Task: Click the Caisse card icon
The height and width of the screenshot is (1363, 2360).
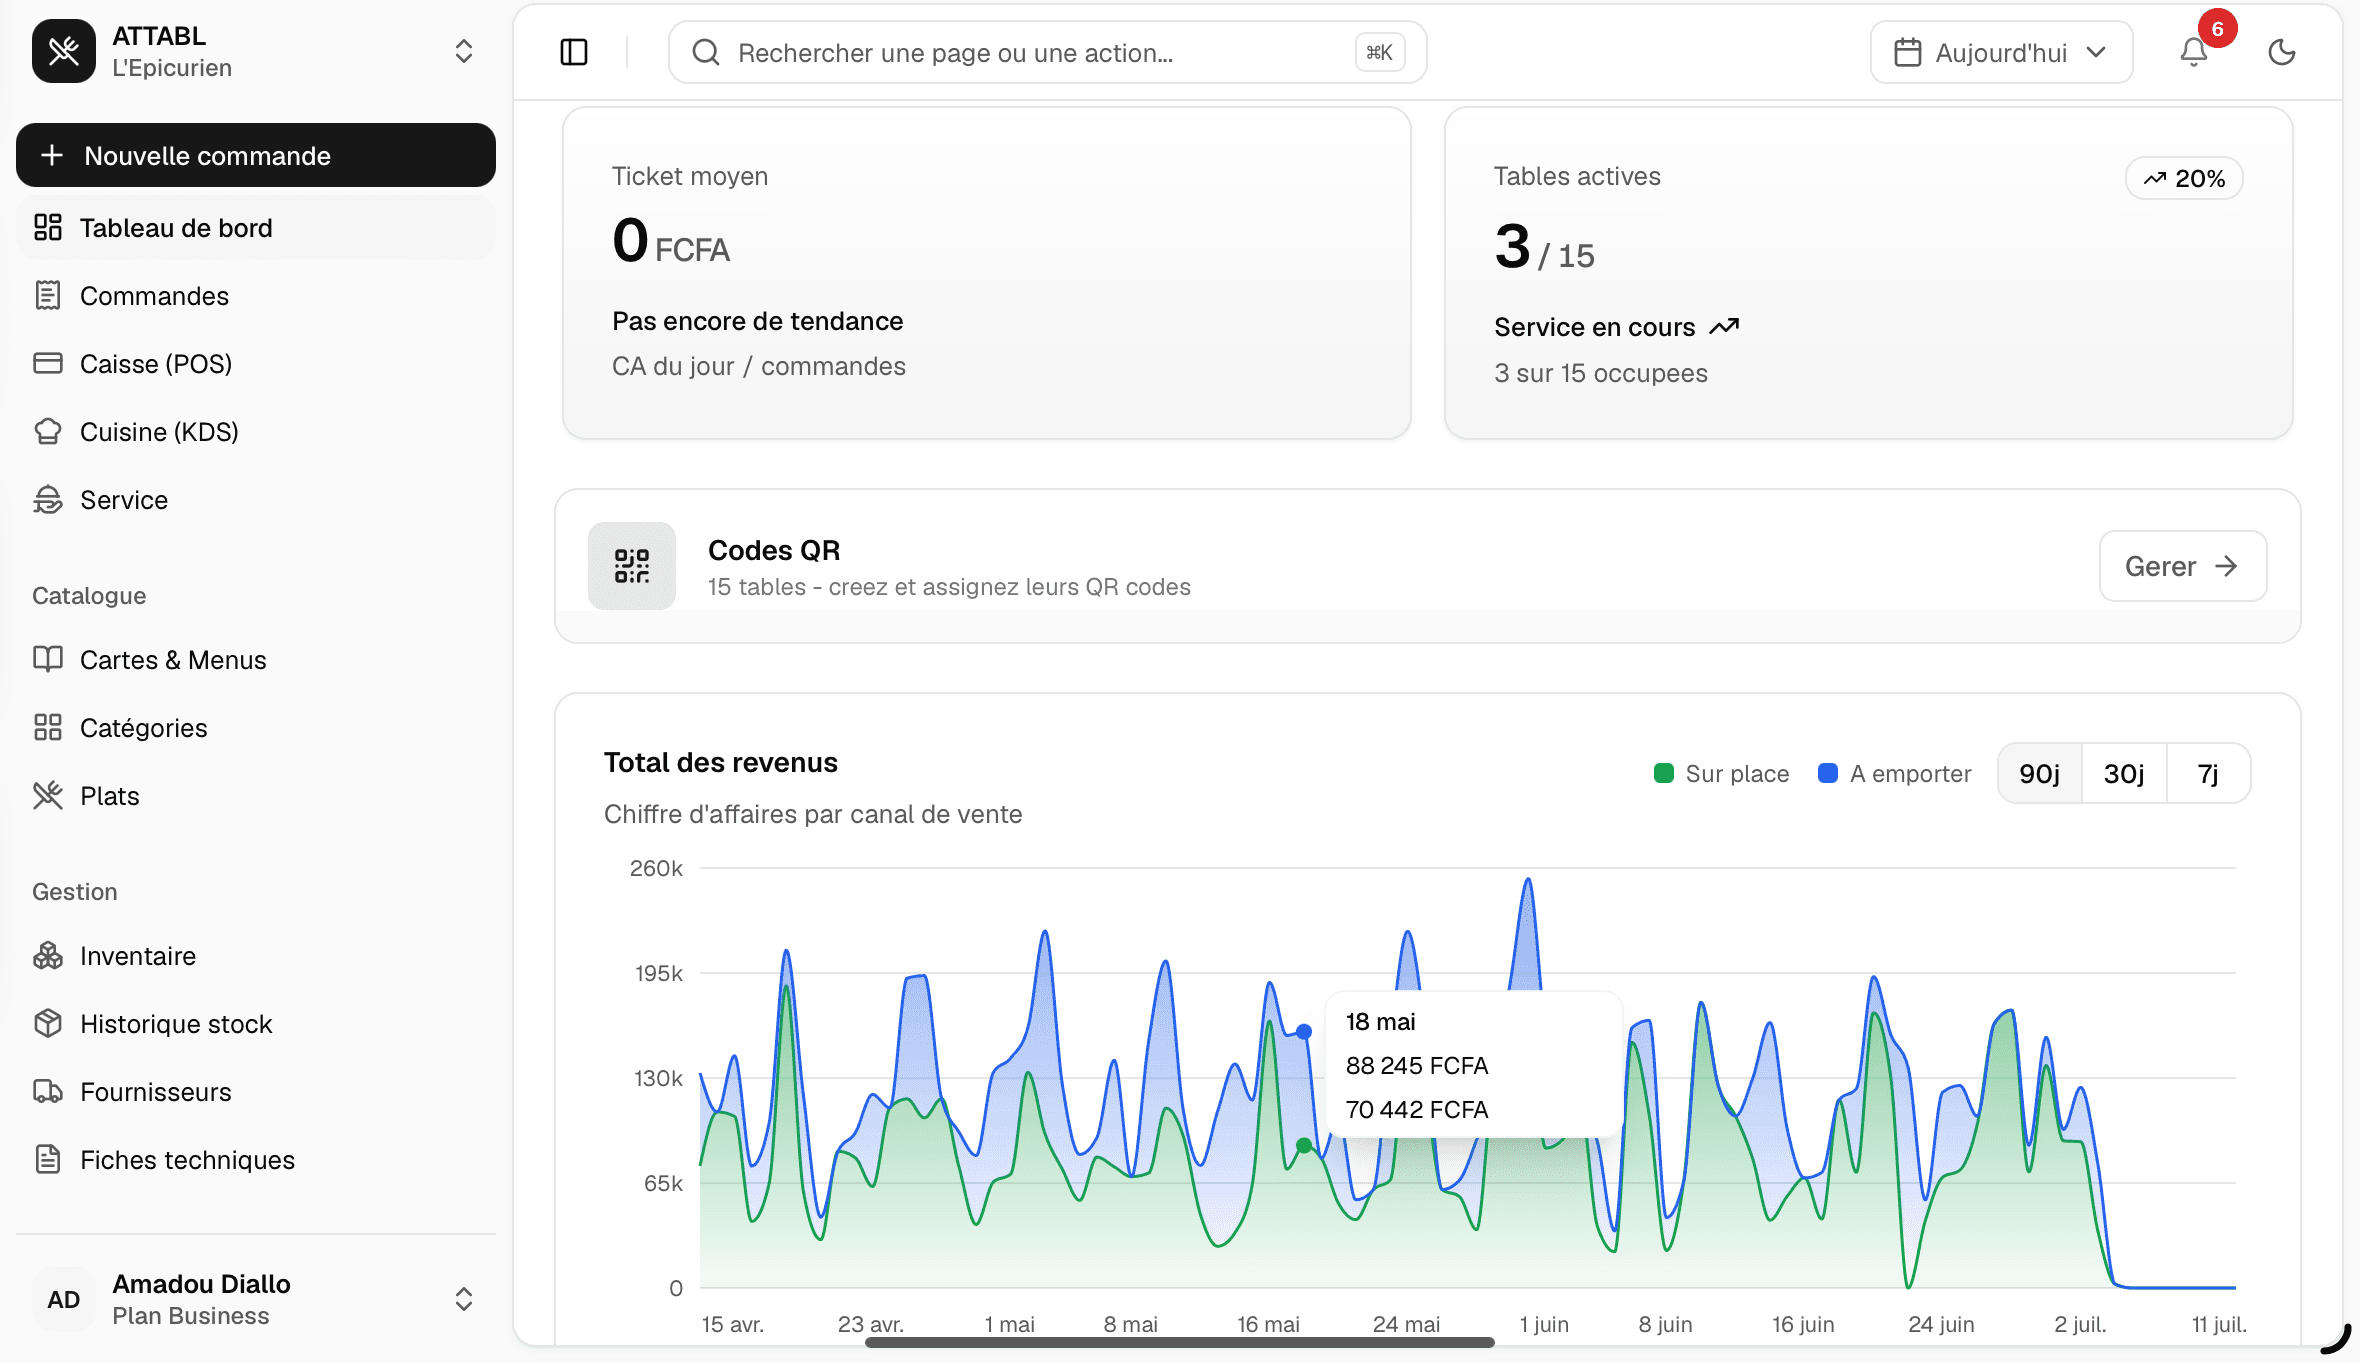Action: (48, 363)
